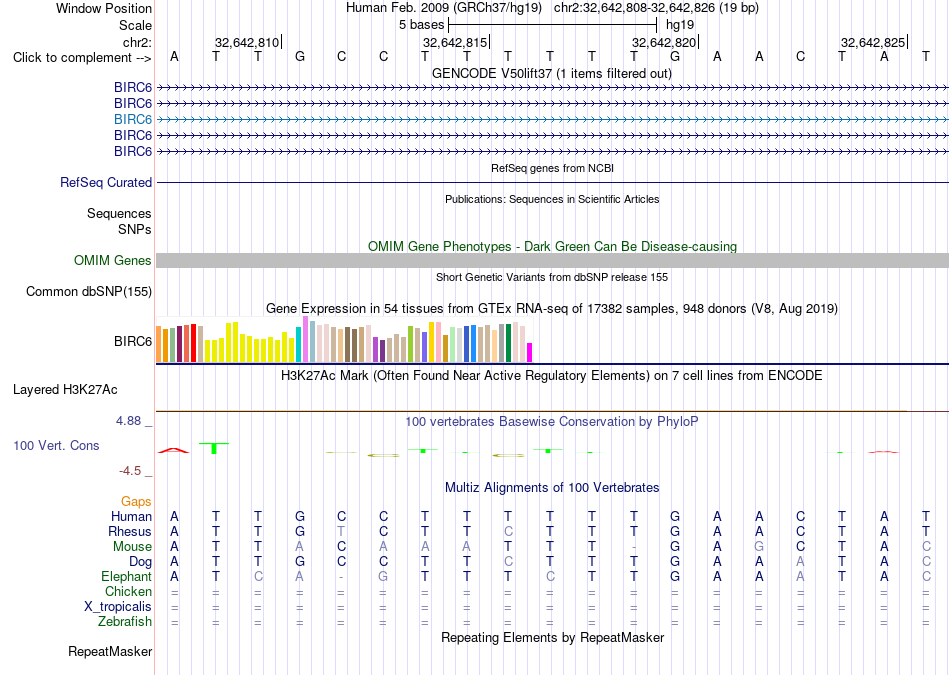
Task: Click the 32,642,825 position marker
Action: tap(873, 42)
